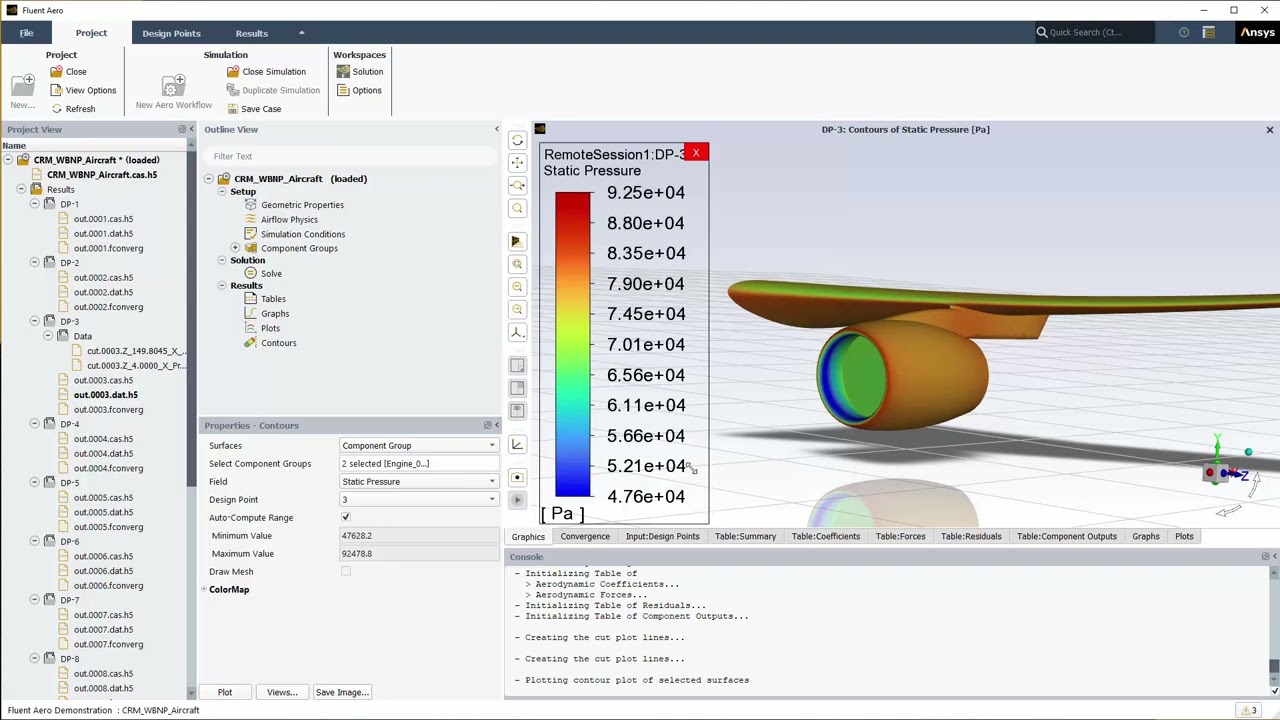Click the greyed play arrow icon

[517, 499]
